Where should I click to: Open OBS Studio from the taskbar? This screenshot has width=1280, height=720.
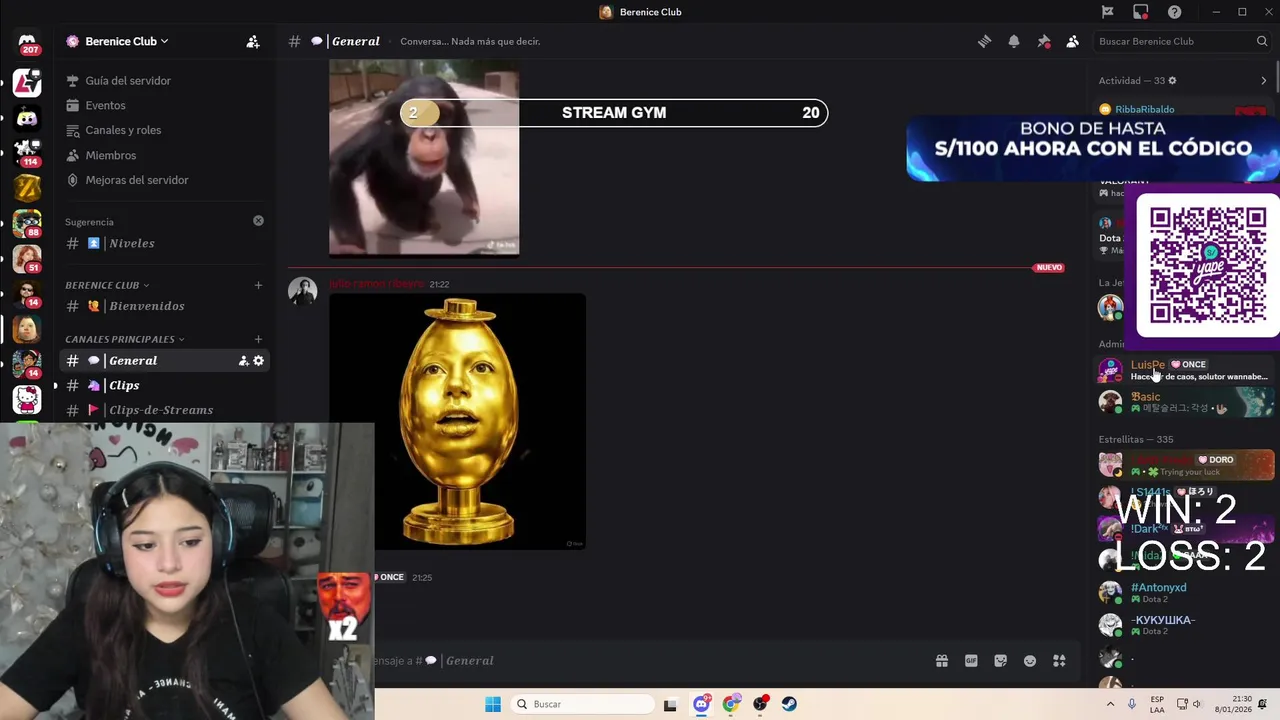[x=760, y=704]
